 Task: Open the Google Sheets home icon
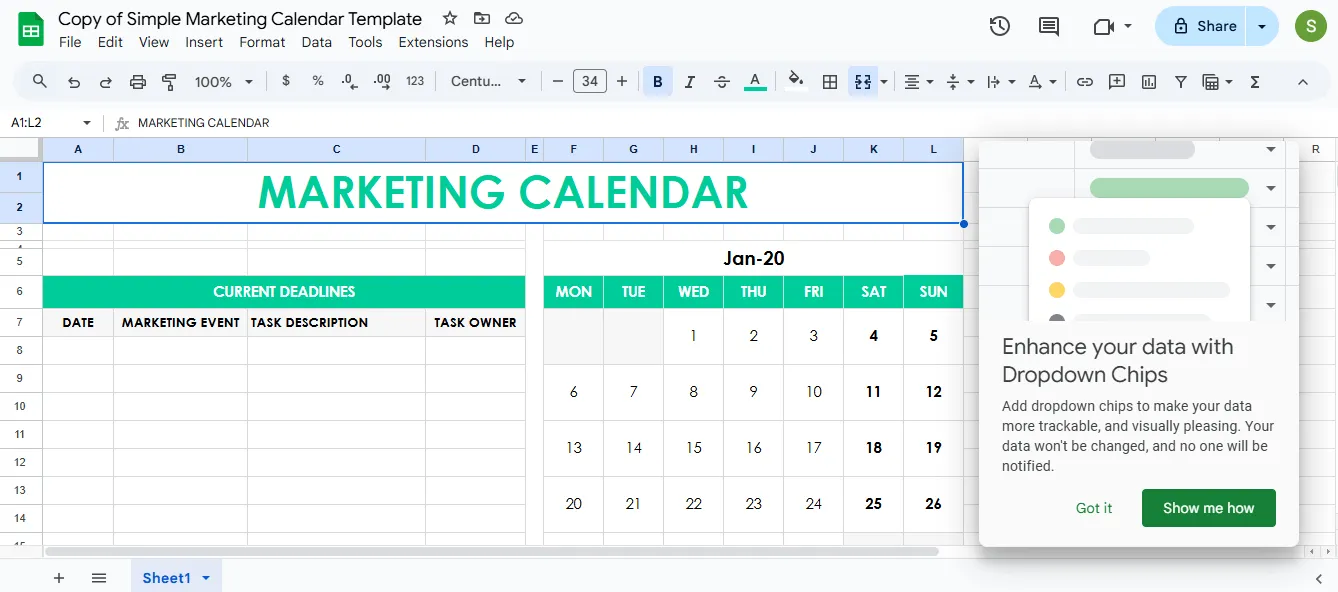[x=31, y=29]
